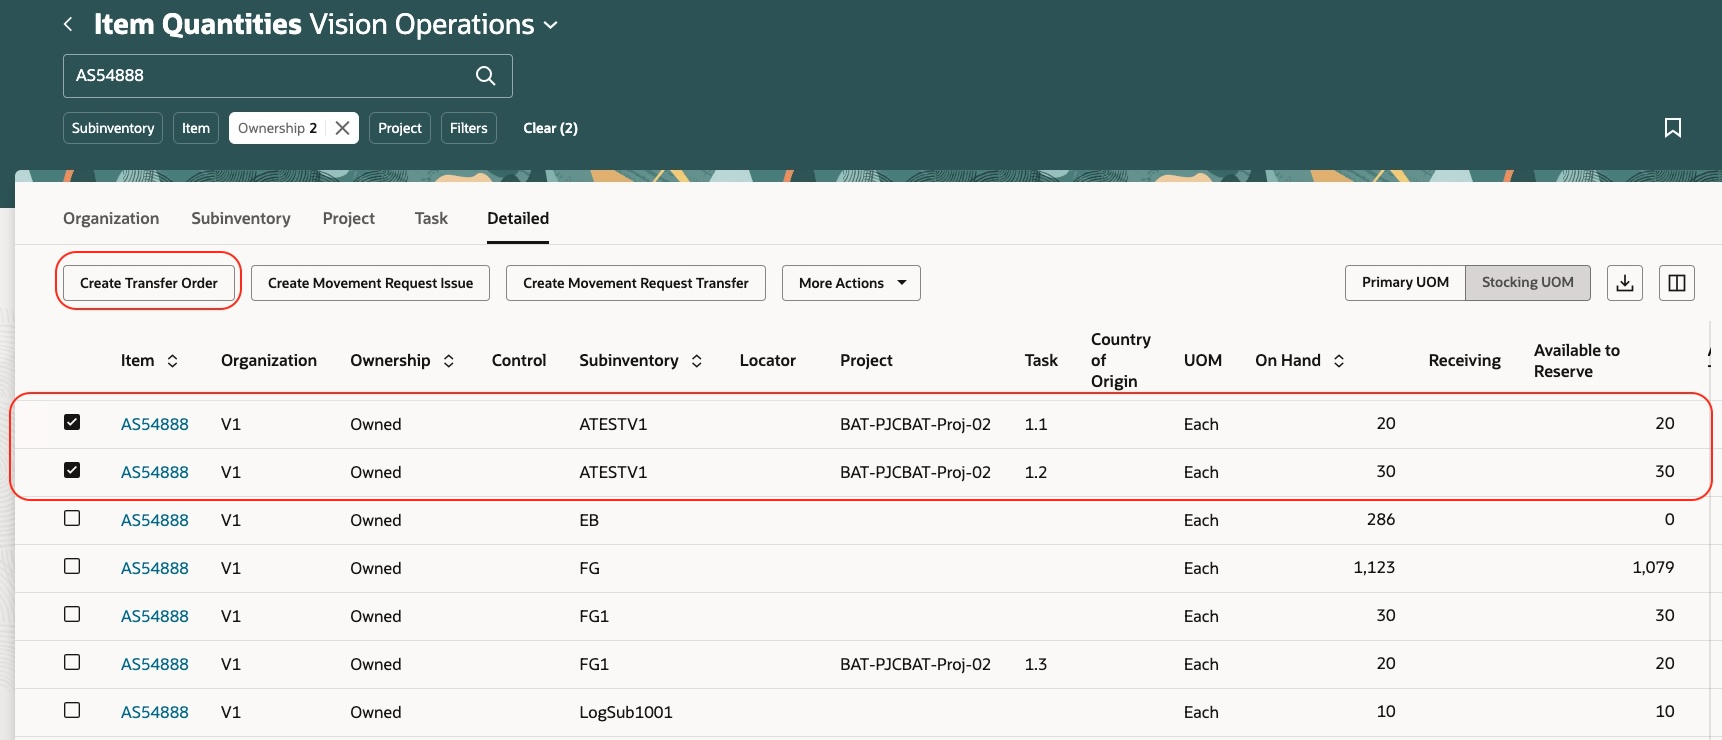Check the LogSub1001 row checkbox
The width and height of the screenshot is (1722, 740).
pos(72,710)
